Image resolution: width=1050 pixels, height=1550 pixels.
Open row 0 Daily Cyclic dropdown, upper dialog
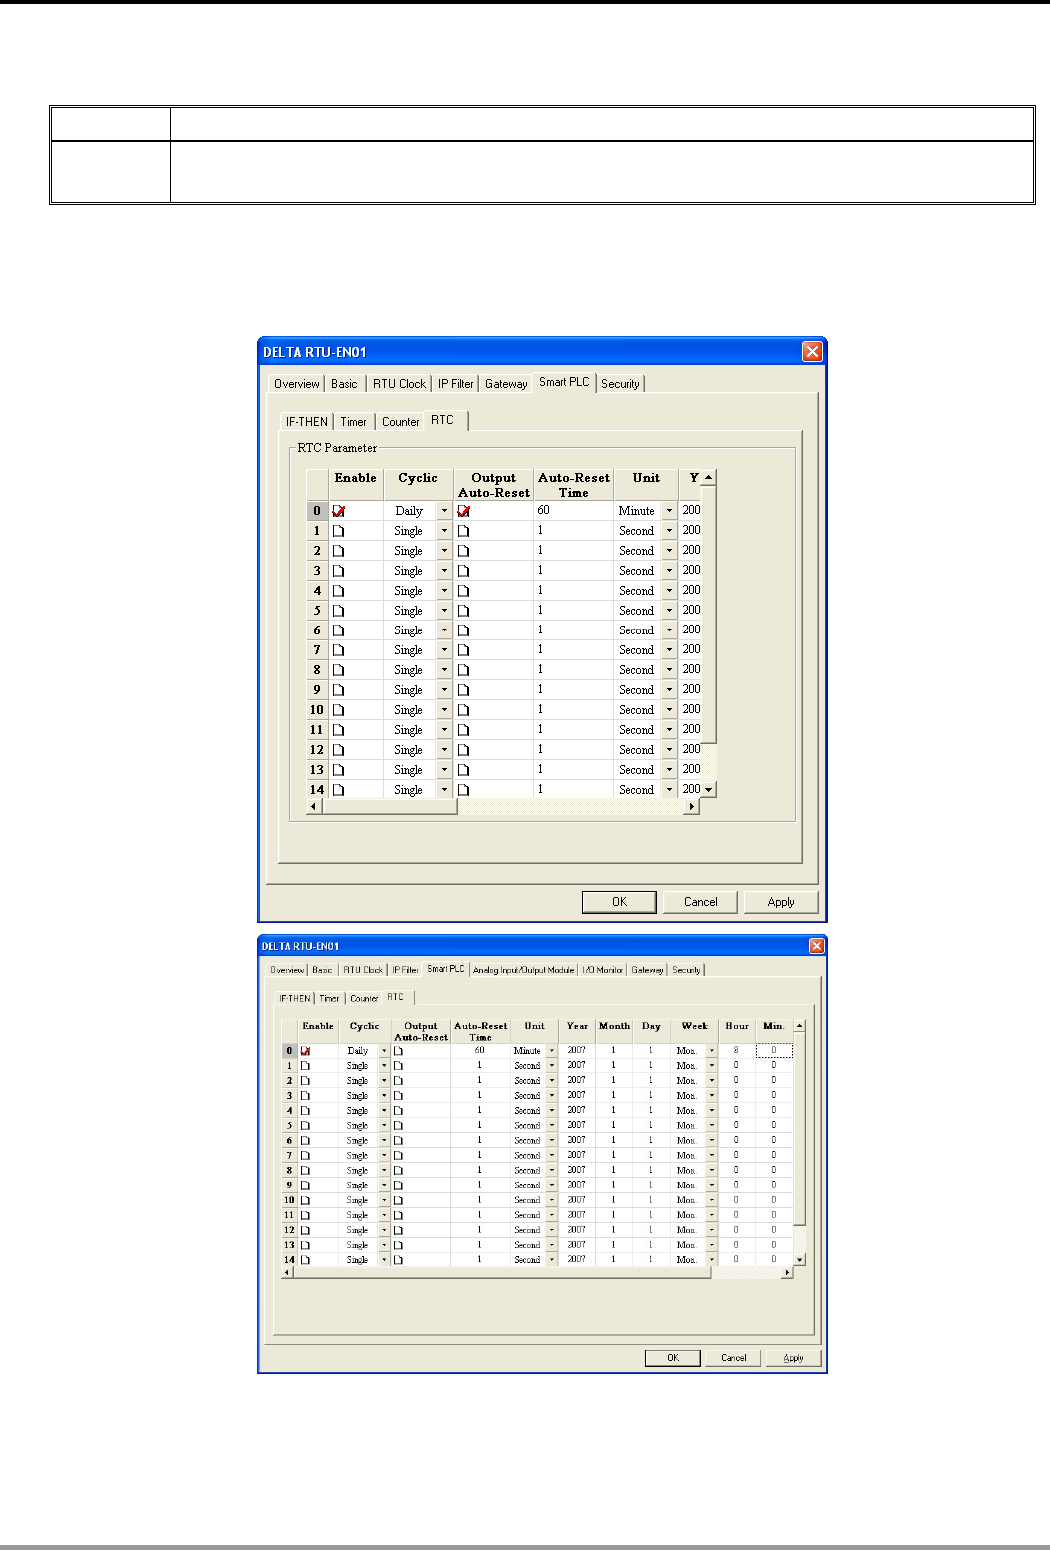pos(445,511)
